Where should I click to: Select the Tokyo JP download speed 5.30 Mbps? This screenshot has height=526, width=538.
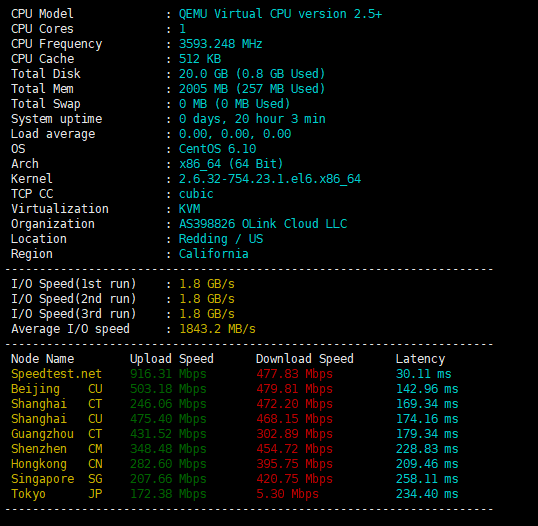tap(287, 494)
